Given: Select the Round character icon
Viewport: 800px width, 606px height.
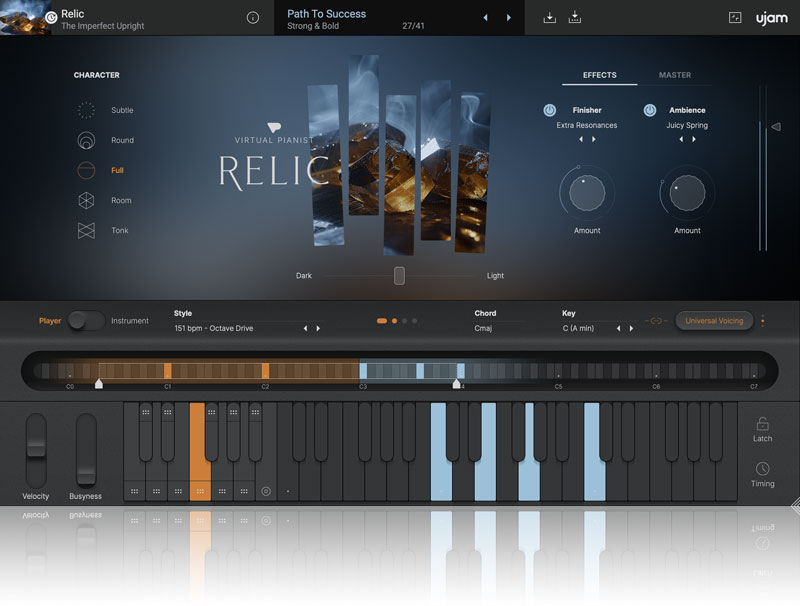Looking at the screenshot, I should 87,141.
